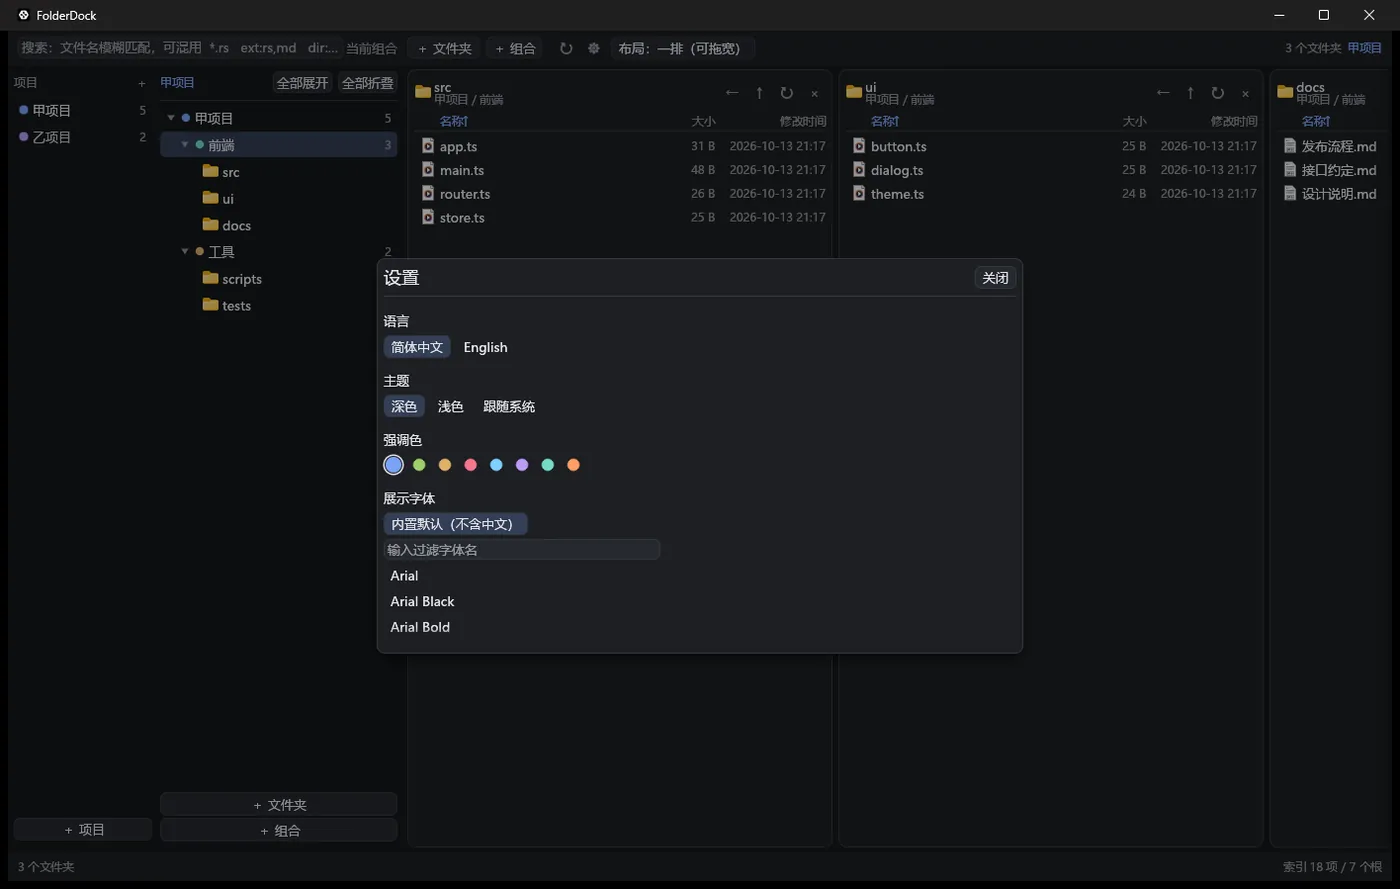
Task: Click the app.ts file icon
Action: click(428, 146)
